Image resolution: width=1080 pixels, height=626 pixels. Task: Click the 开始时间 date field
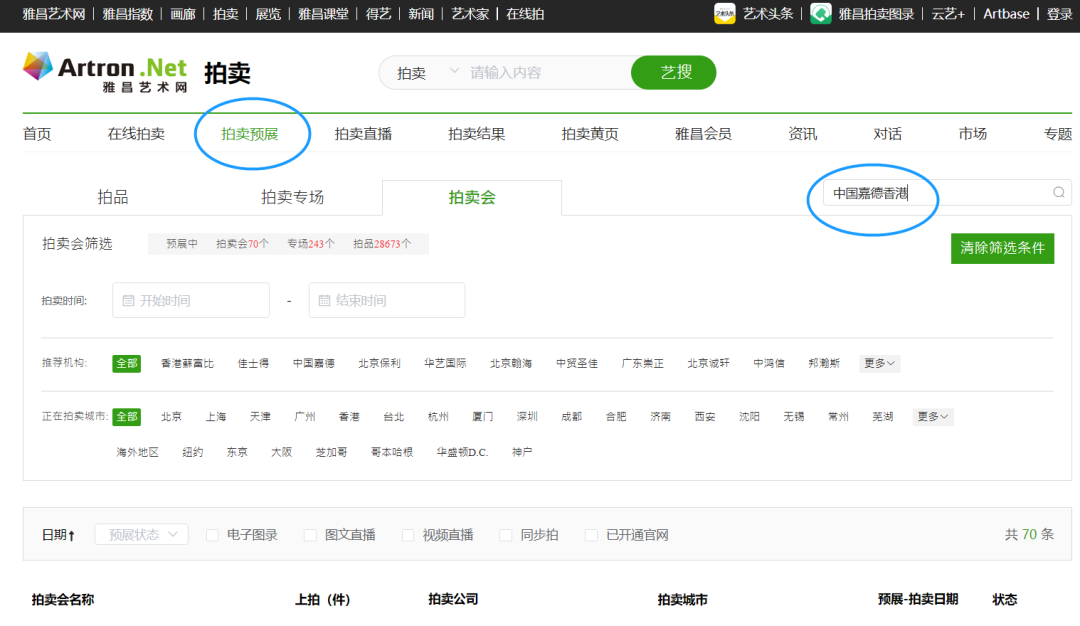pyautogui.click(x=191, y=300)
